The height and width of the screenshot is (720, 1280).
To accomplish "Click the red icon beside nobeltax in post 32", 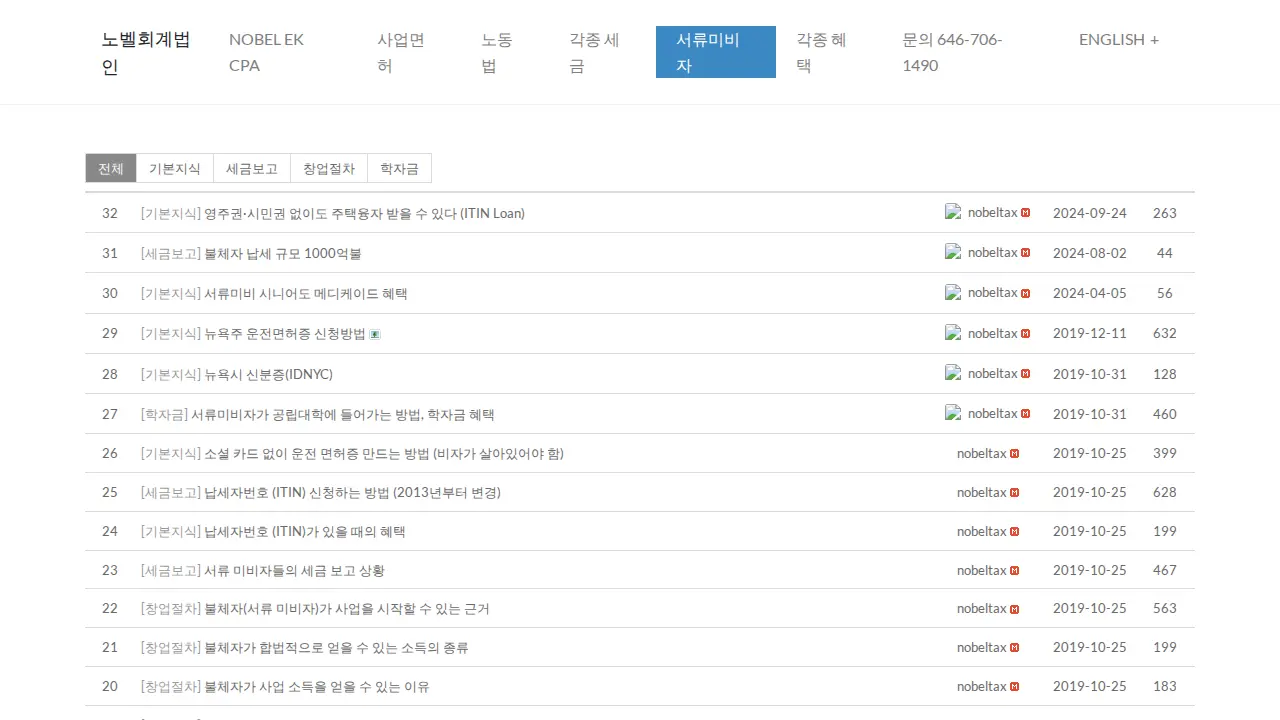I will [1026, 213].
